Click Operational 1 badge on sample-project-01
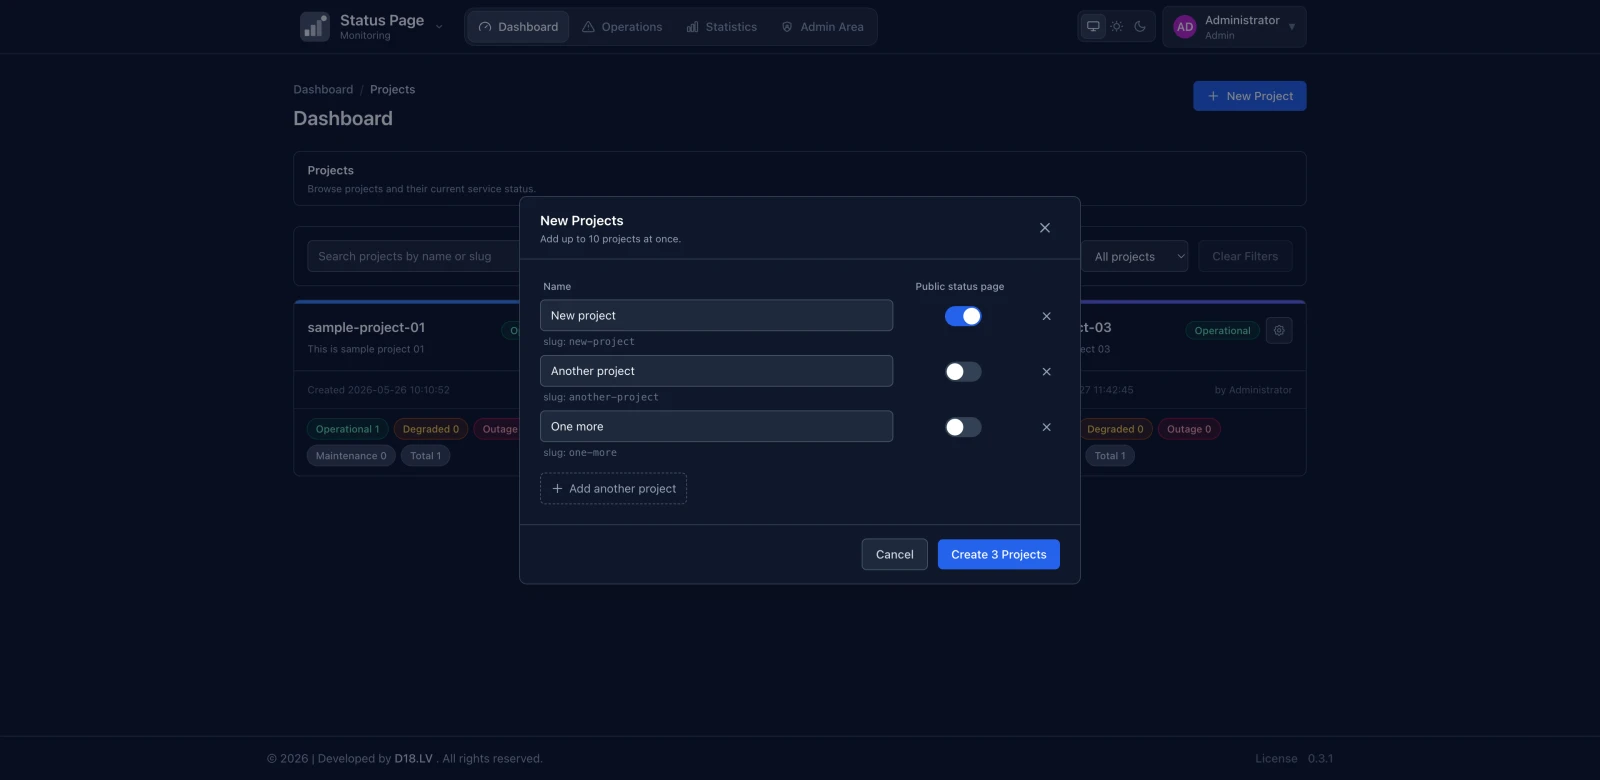1600x780 pixels. click(347, 429)
